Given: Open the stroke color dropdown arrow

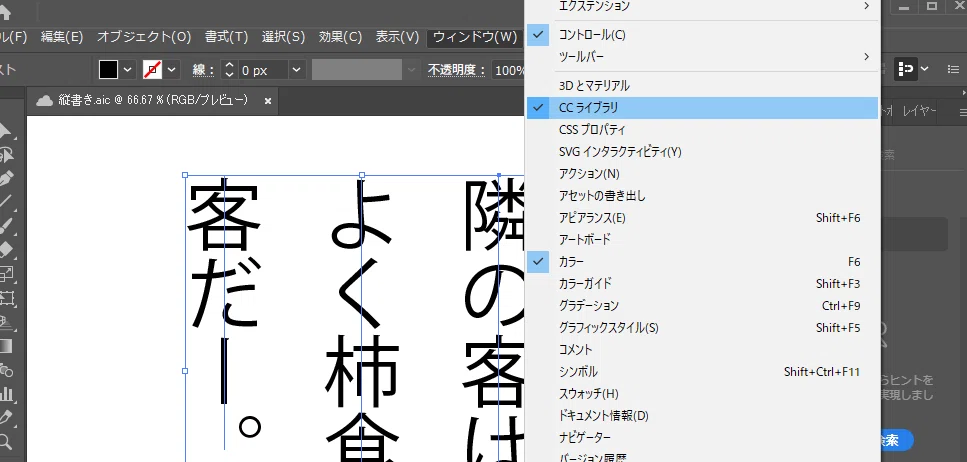Looking at the screenshot, I should [171, 70].
